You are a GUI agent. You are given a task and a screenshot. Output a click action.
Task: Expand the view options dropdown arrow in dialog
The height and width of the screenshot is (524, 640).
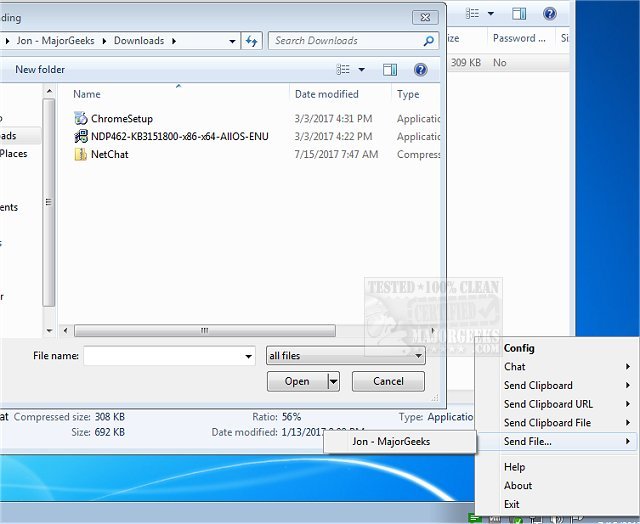(362, 70)
